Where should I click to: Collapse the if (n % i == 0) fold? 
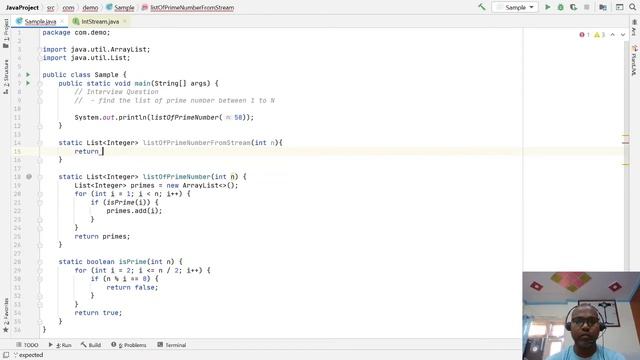(40, 279)
